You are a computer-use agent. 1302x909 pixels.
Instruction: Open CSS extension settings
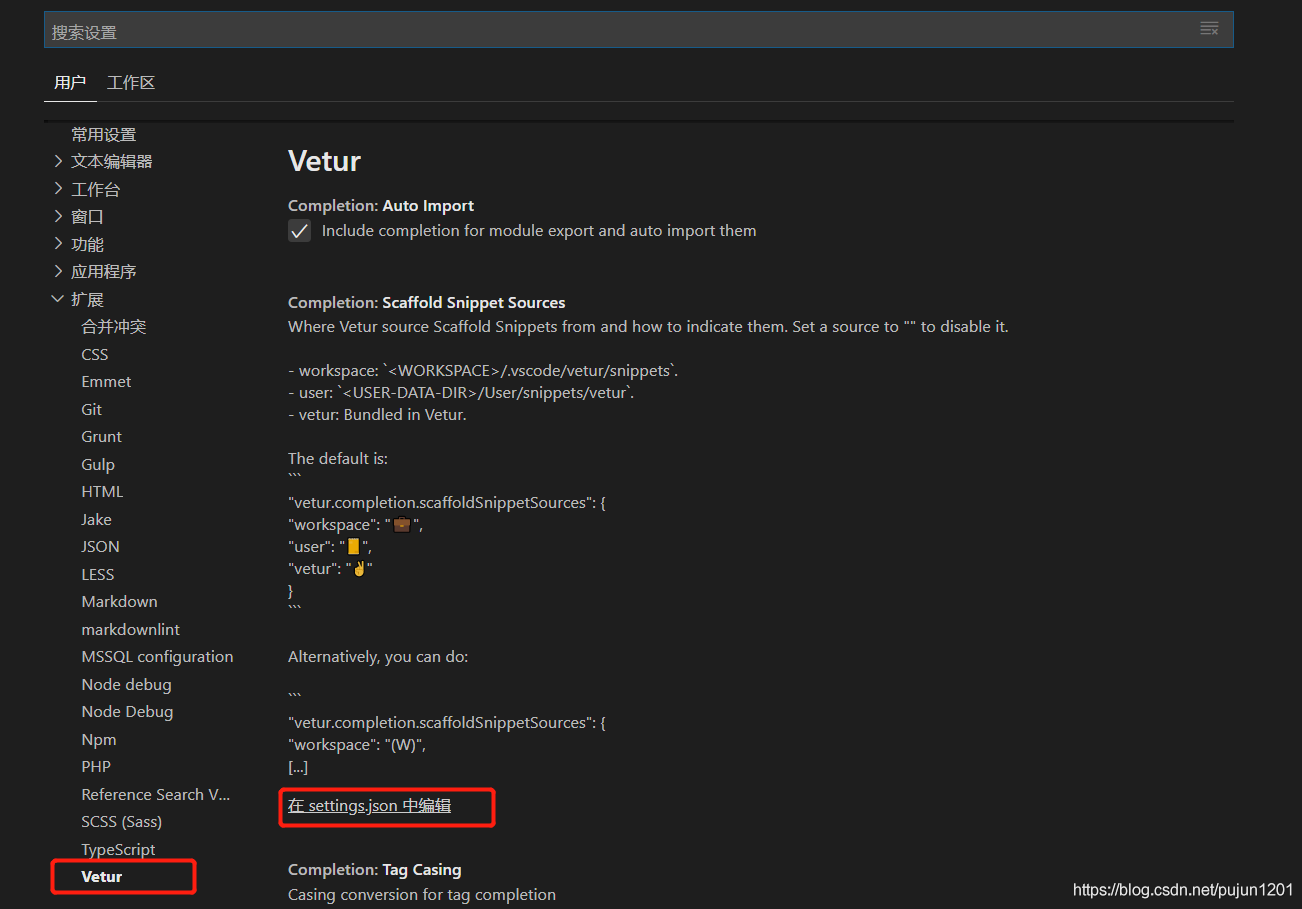95,354
